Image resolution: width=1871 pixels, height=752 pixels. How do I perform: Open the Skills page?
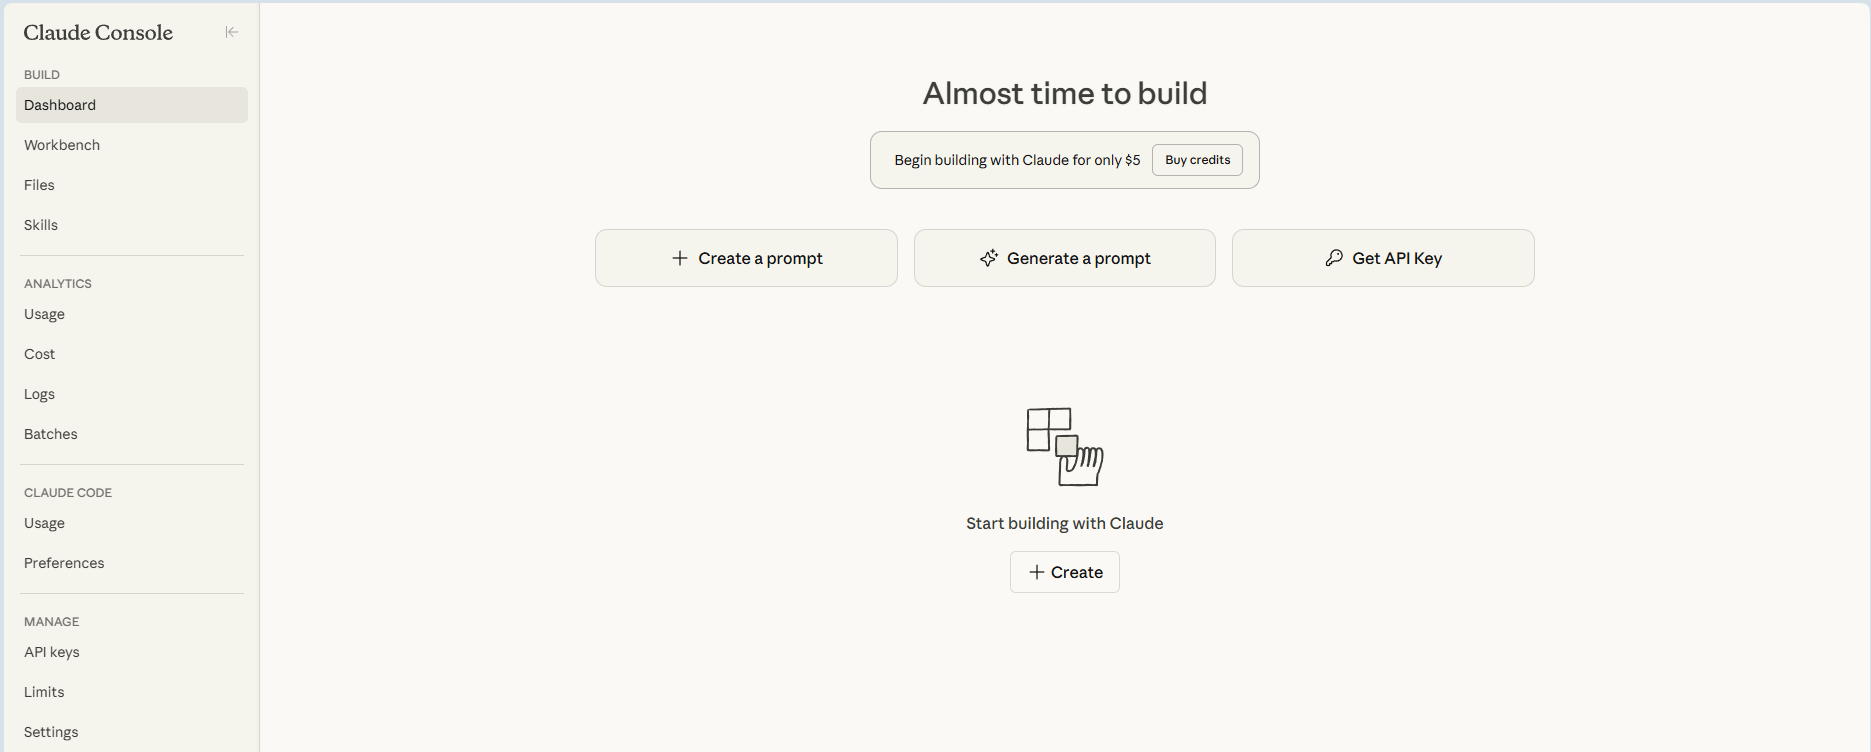(x=41, y=225)
